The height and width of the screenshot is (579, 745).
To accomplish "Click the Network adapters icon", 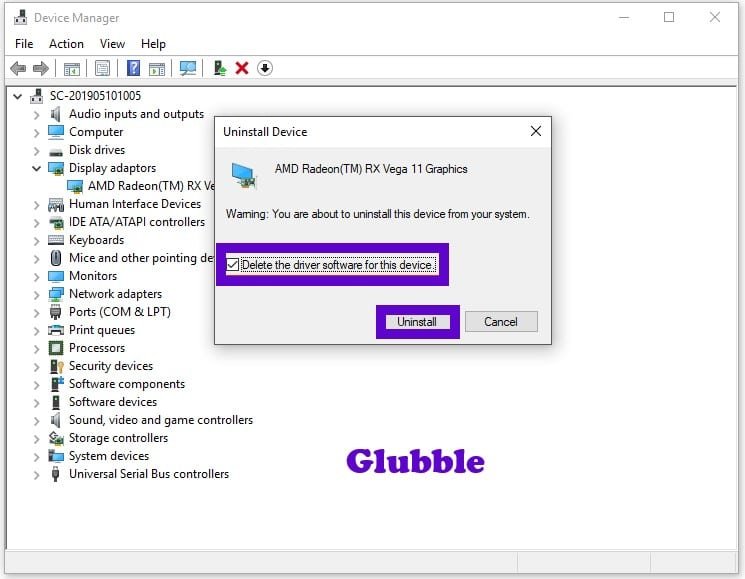I will pos(56,294).
